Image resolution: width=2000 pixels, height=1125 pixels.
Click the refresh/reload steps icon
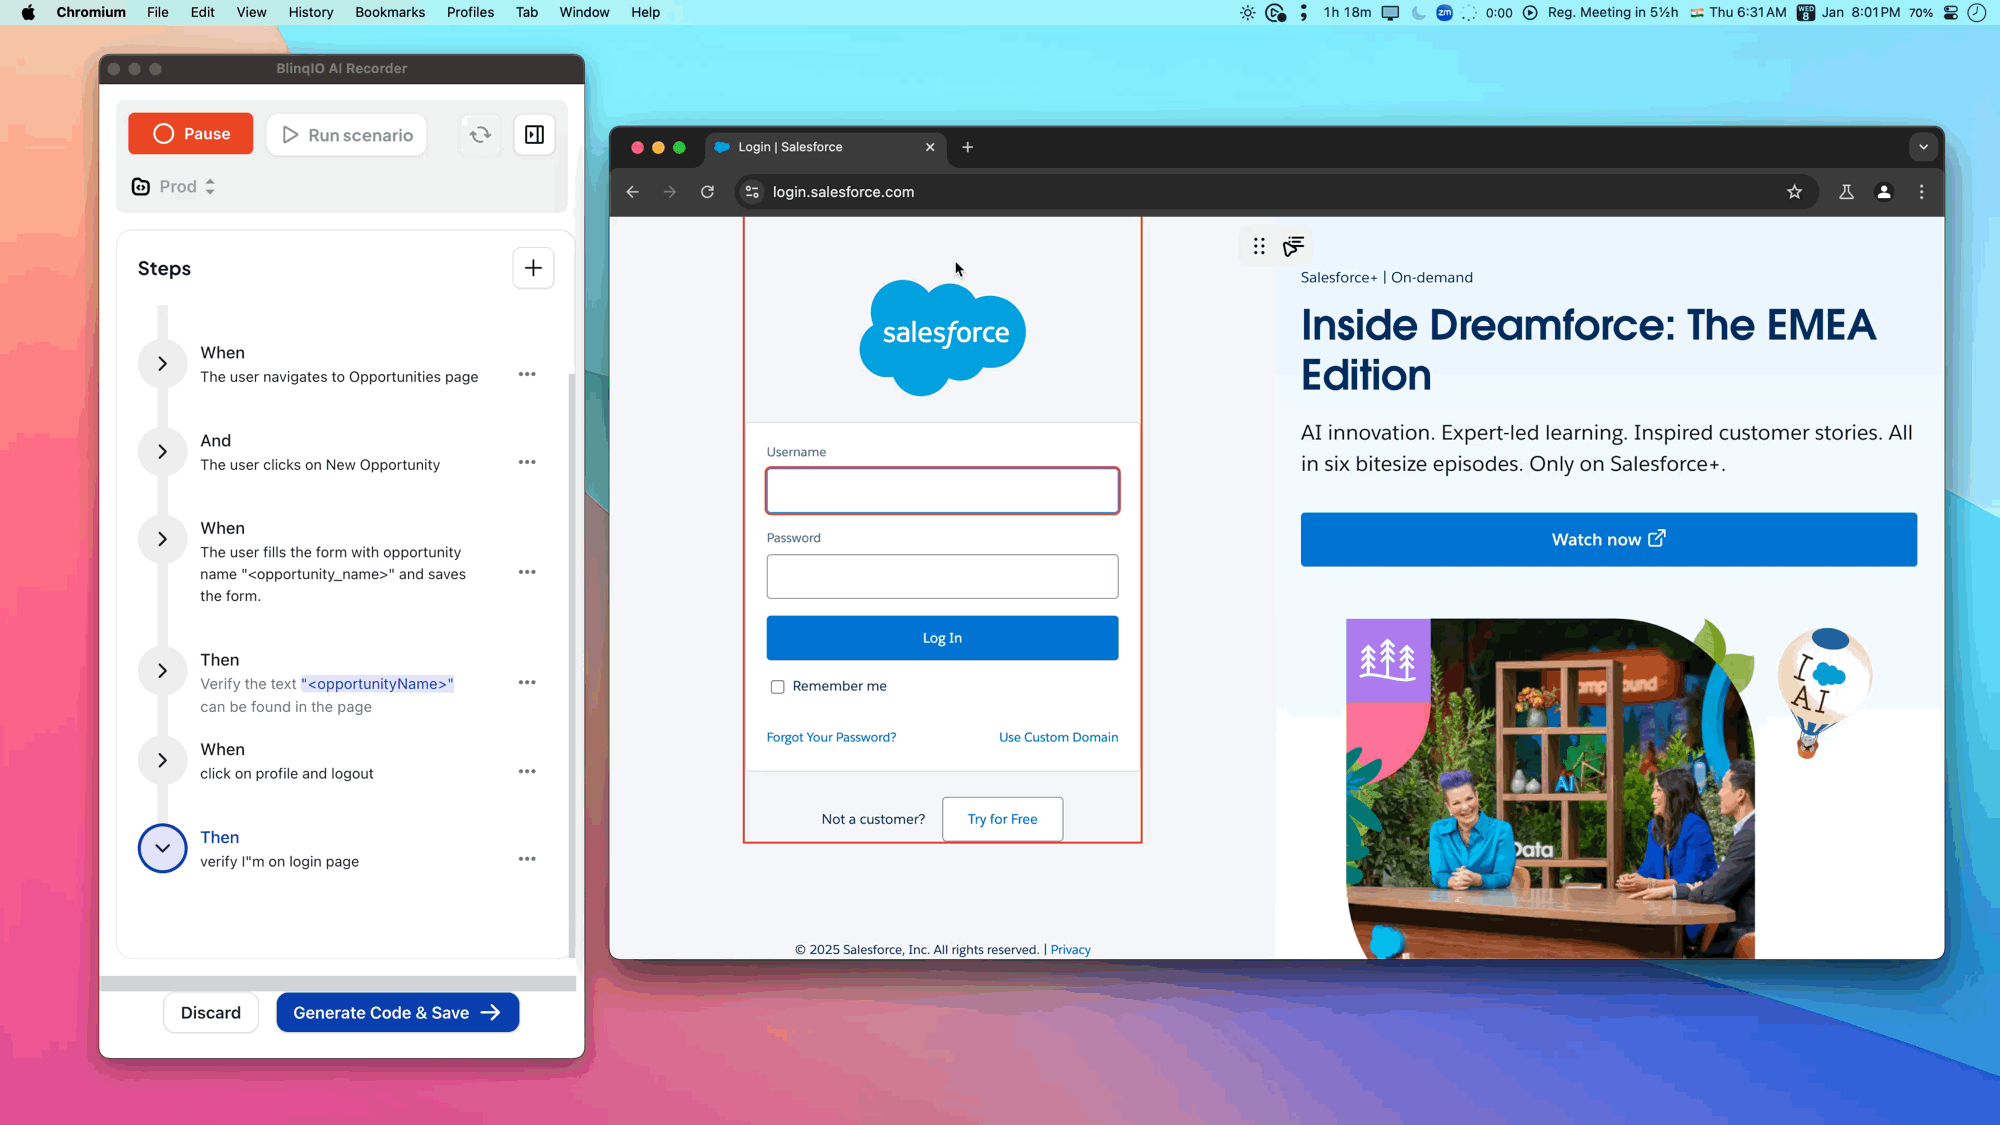(479, 135)
